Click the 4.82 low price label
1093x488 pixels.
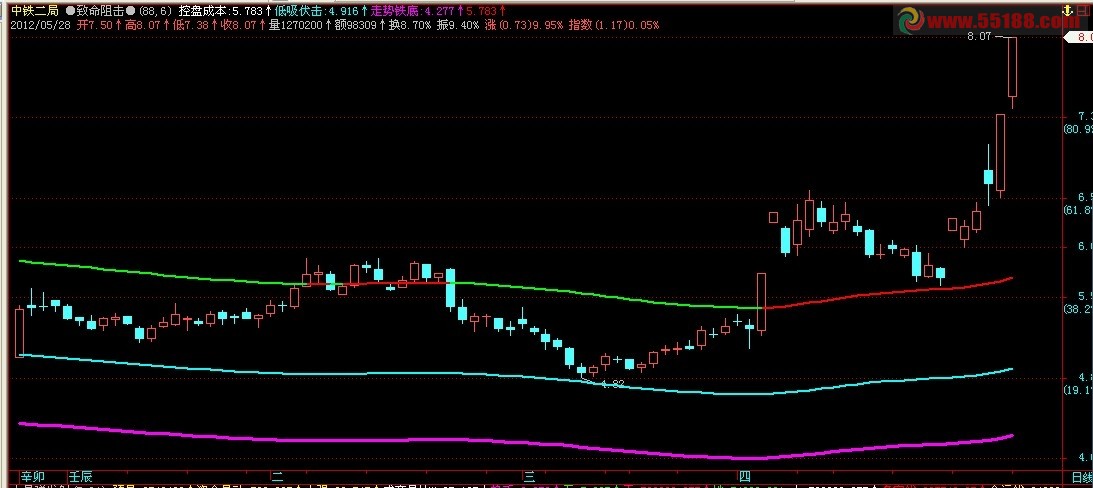611,383
